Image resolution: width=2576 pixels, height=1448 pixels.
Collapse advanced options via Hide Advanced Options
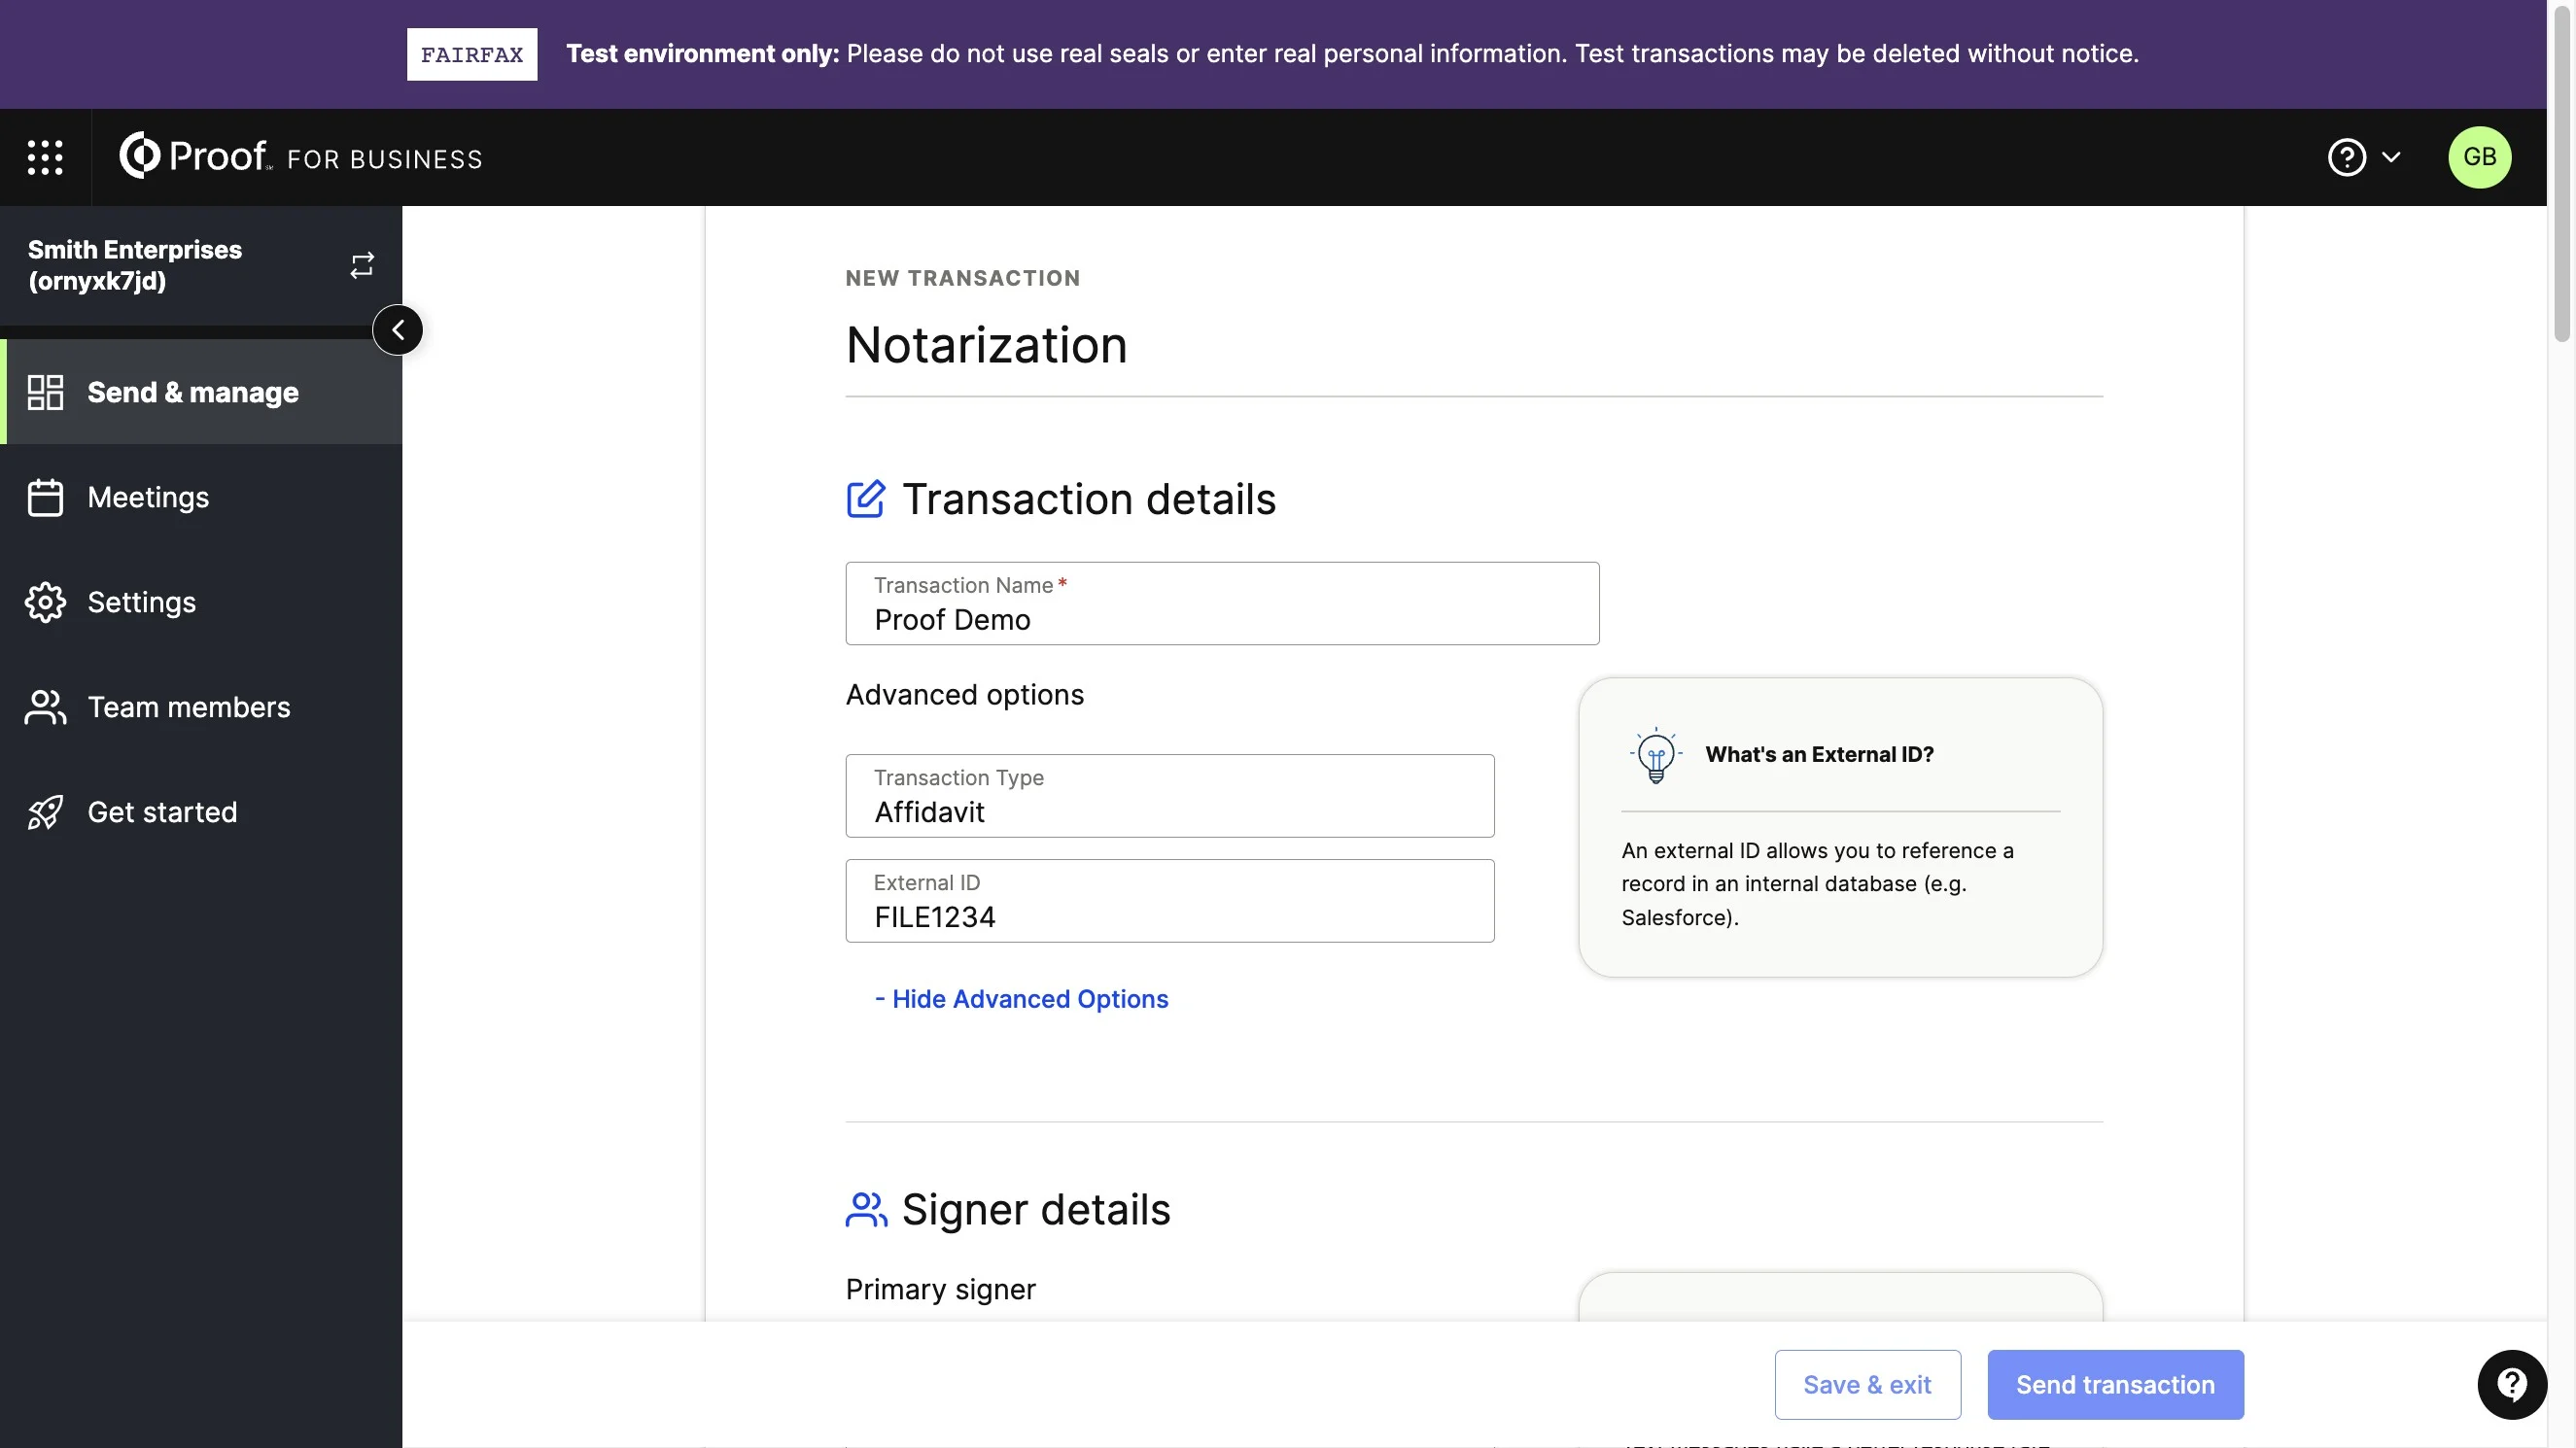tap(1021, 999)
